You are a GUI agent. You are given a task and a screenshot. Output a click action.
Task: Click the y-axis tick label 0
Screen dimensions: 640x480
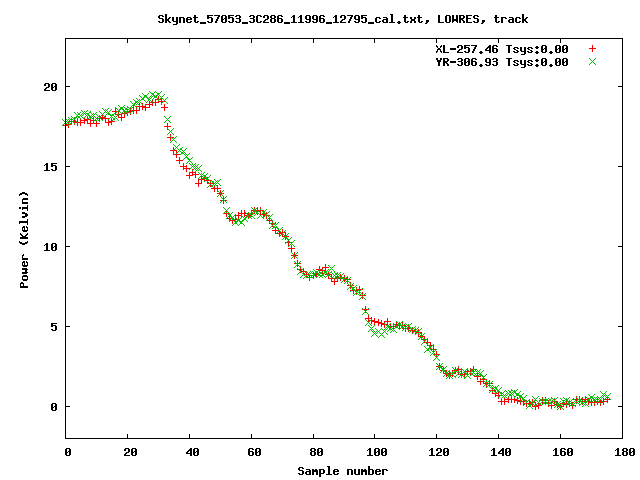point(54,407)
